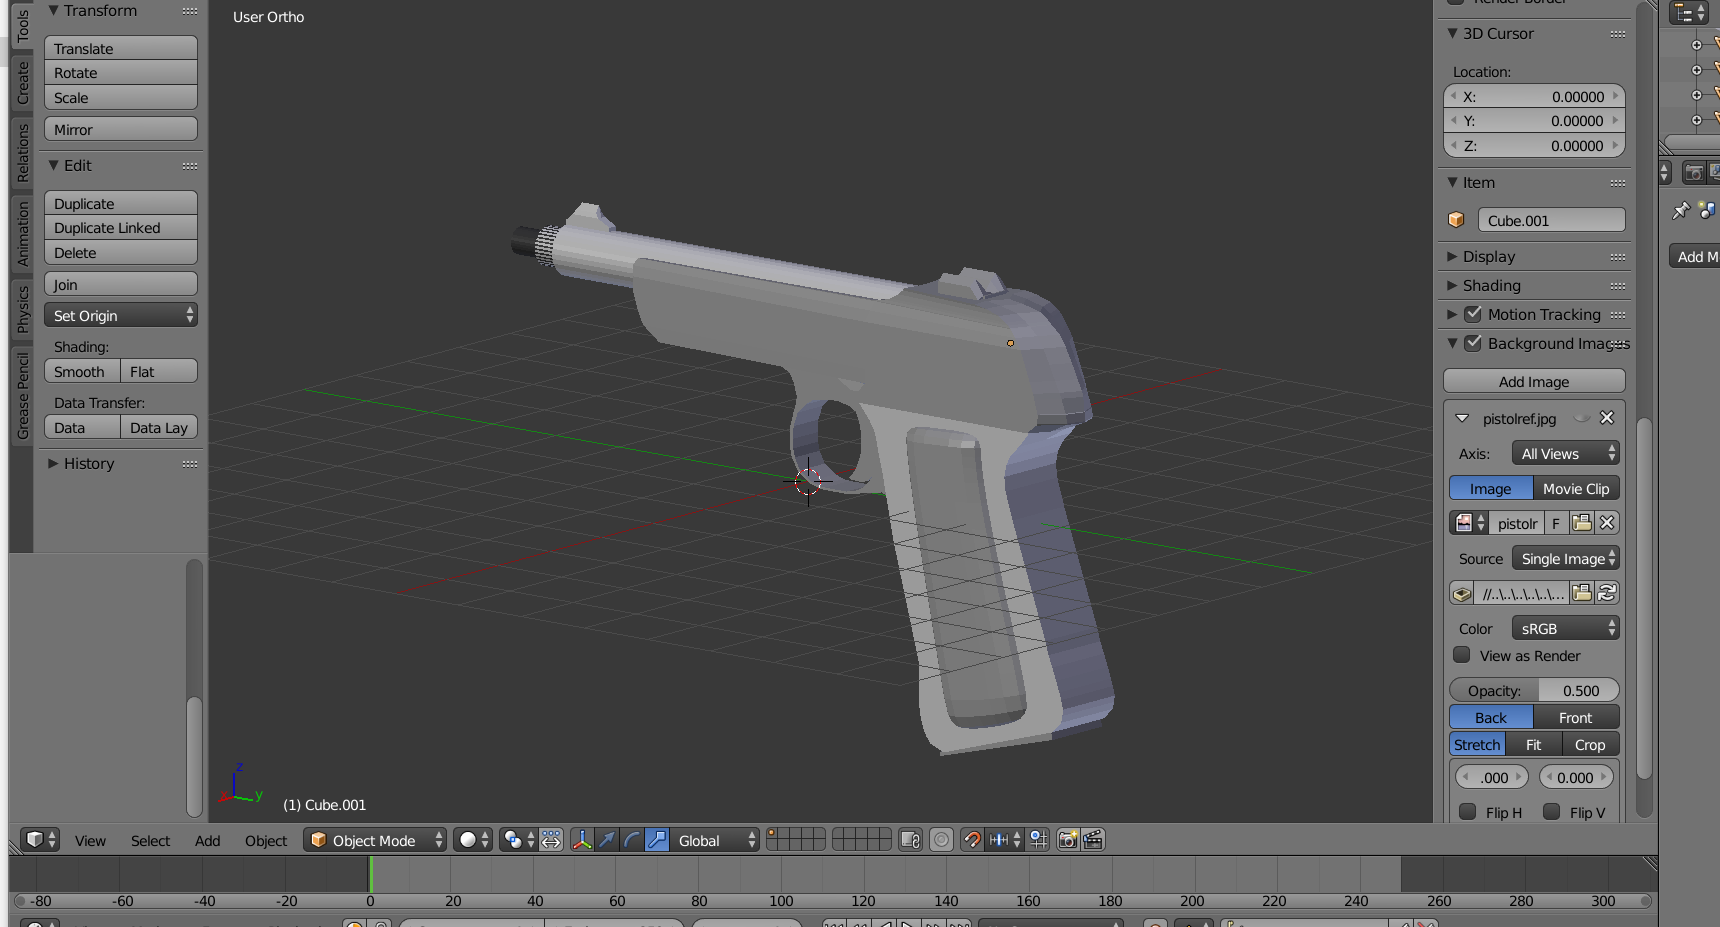This screenshot has width=1720, height=927.
Task: Click the Duplicate Linked button
Action: 121,227
